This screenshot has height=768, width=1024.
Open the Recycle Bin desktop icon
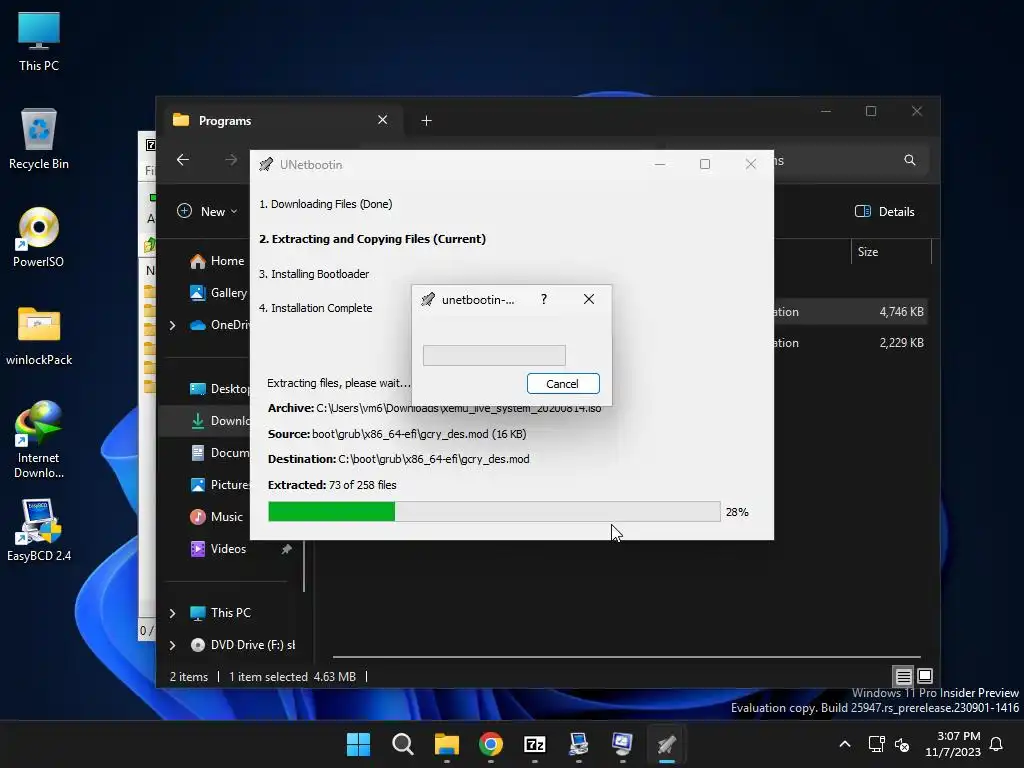(39, 139)
